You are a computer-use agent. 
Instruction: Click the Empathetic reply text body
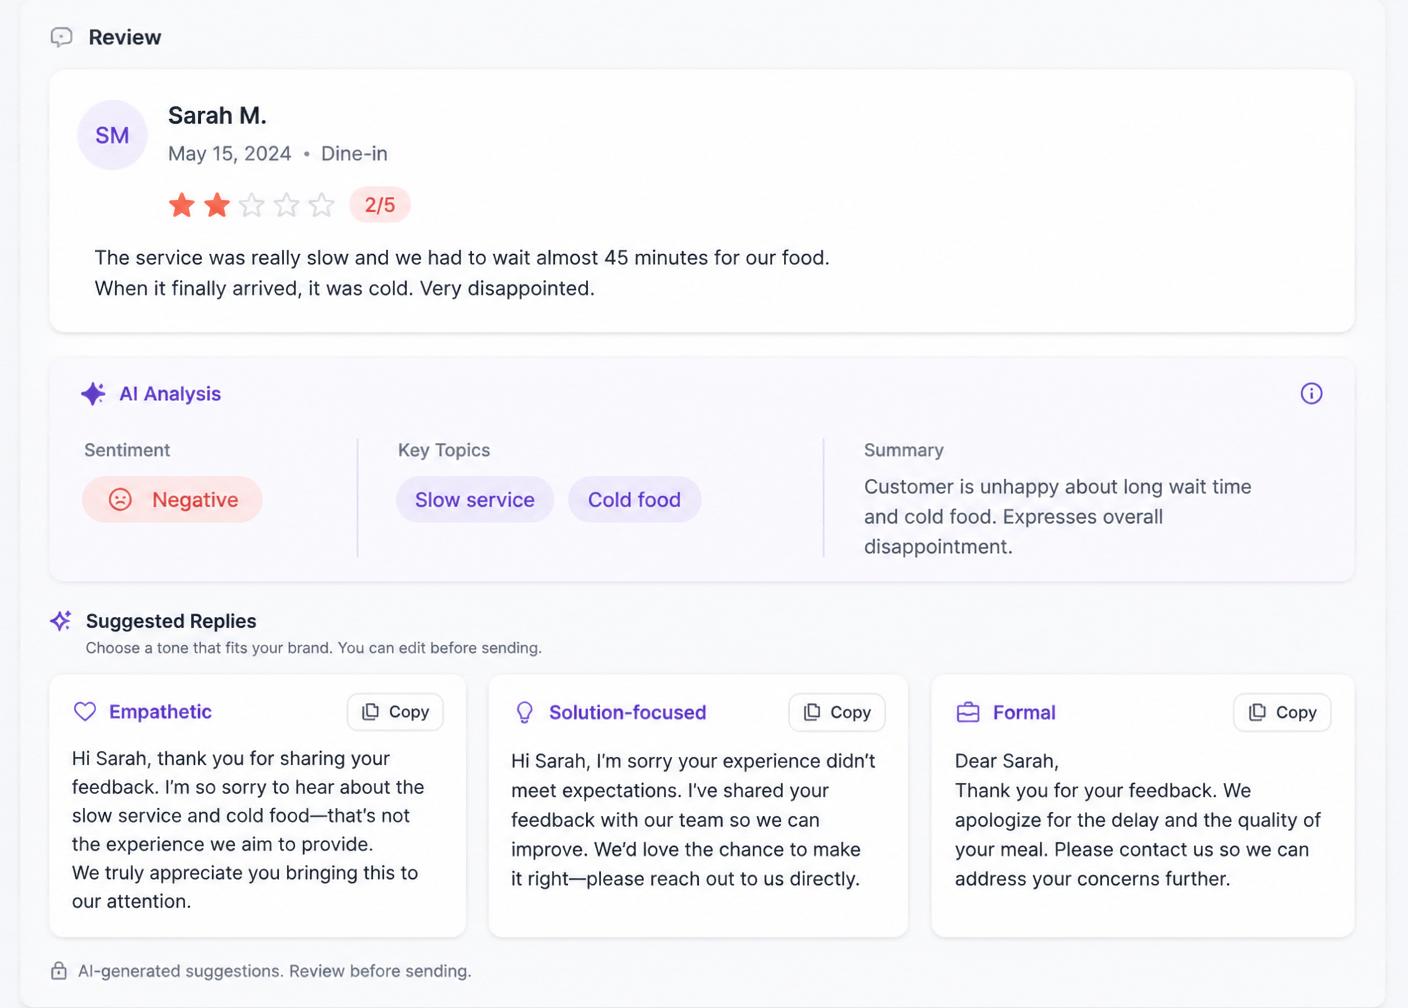pyautogui.click(x=248, y=830)
